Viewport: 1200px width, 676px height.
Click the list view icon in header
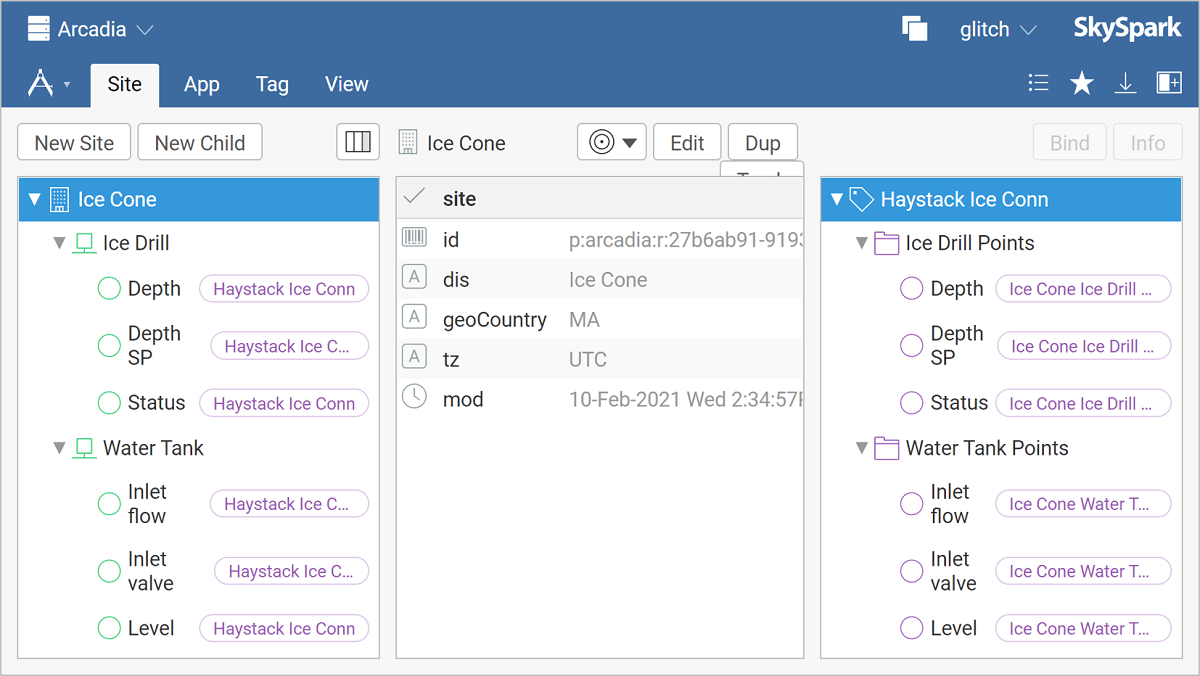pyautogui.click(x=1038, y=84)
